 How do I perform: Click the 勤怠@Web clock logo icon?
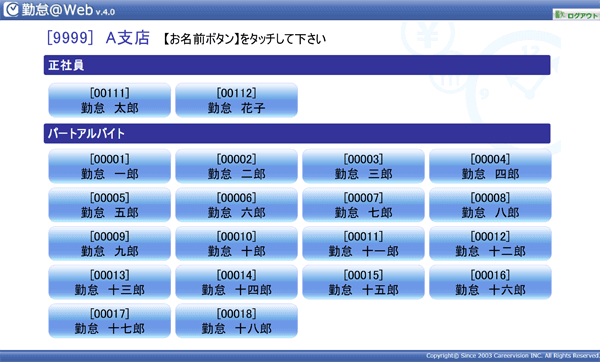pyautogui.click(x=11, y=9)
